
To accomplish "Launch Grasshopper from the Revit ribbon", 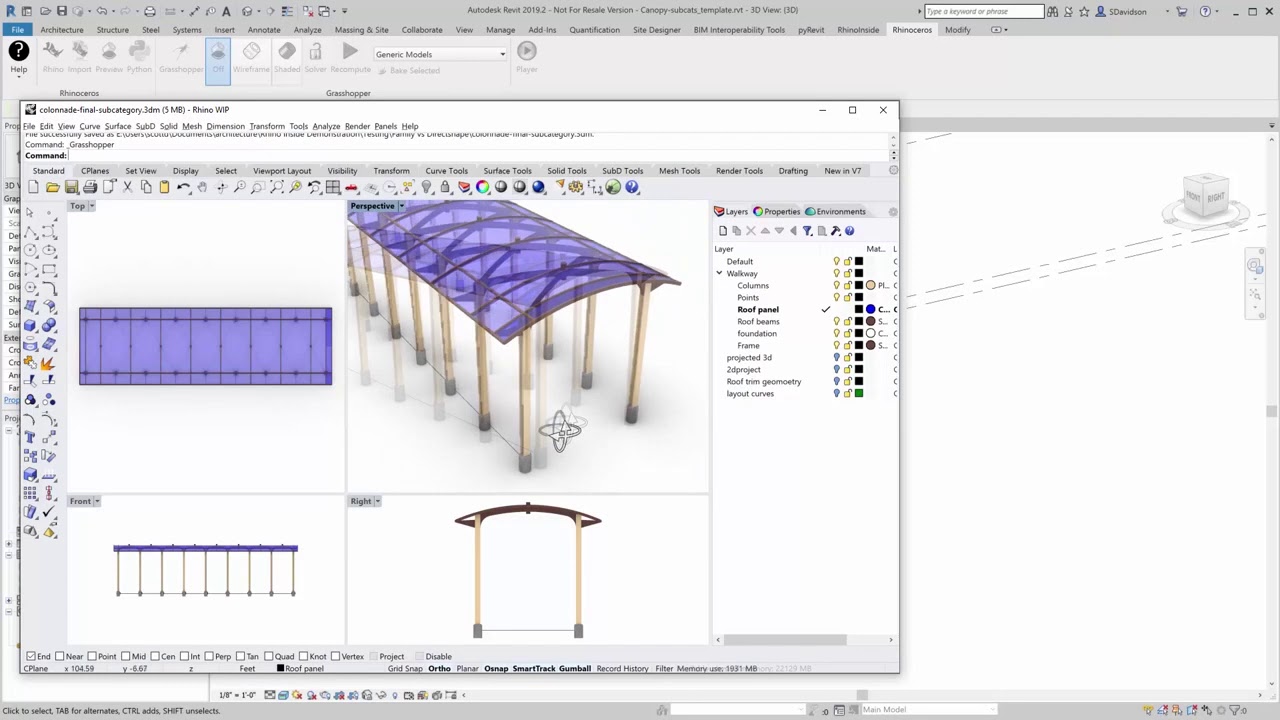I will tap(181, 56).
